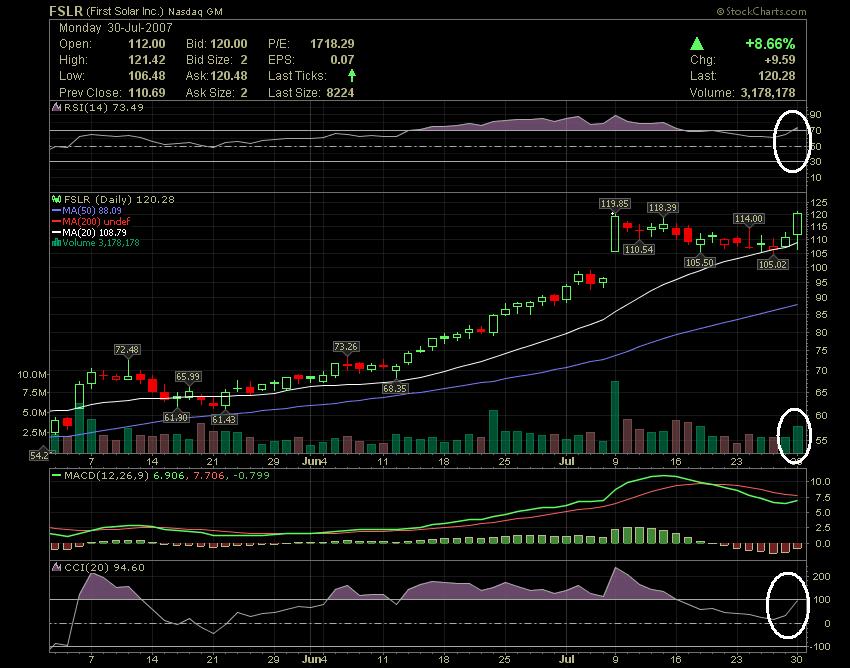Click the Chg value +9.59
850x668 pixels.
coord(780,60)
